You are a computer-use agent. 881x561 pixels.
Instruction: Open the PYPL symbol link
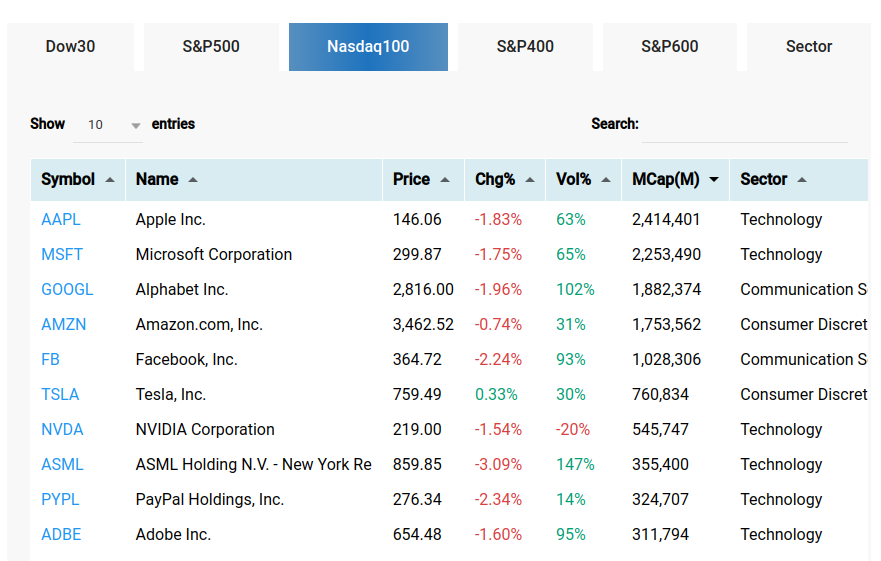coord(60,500)
